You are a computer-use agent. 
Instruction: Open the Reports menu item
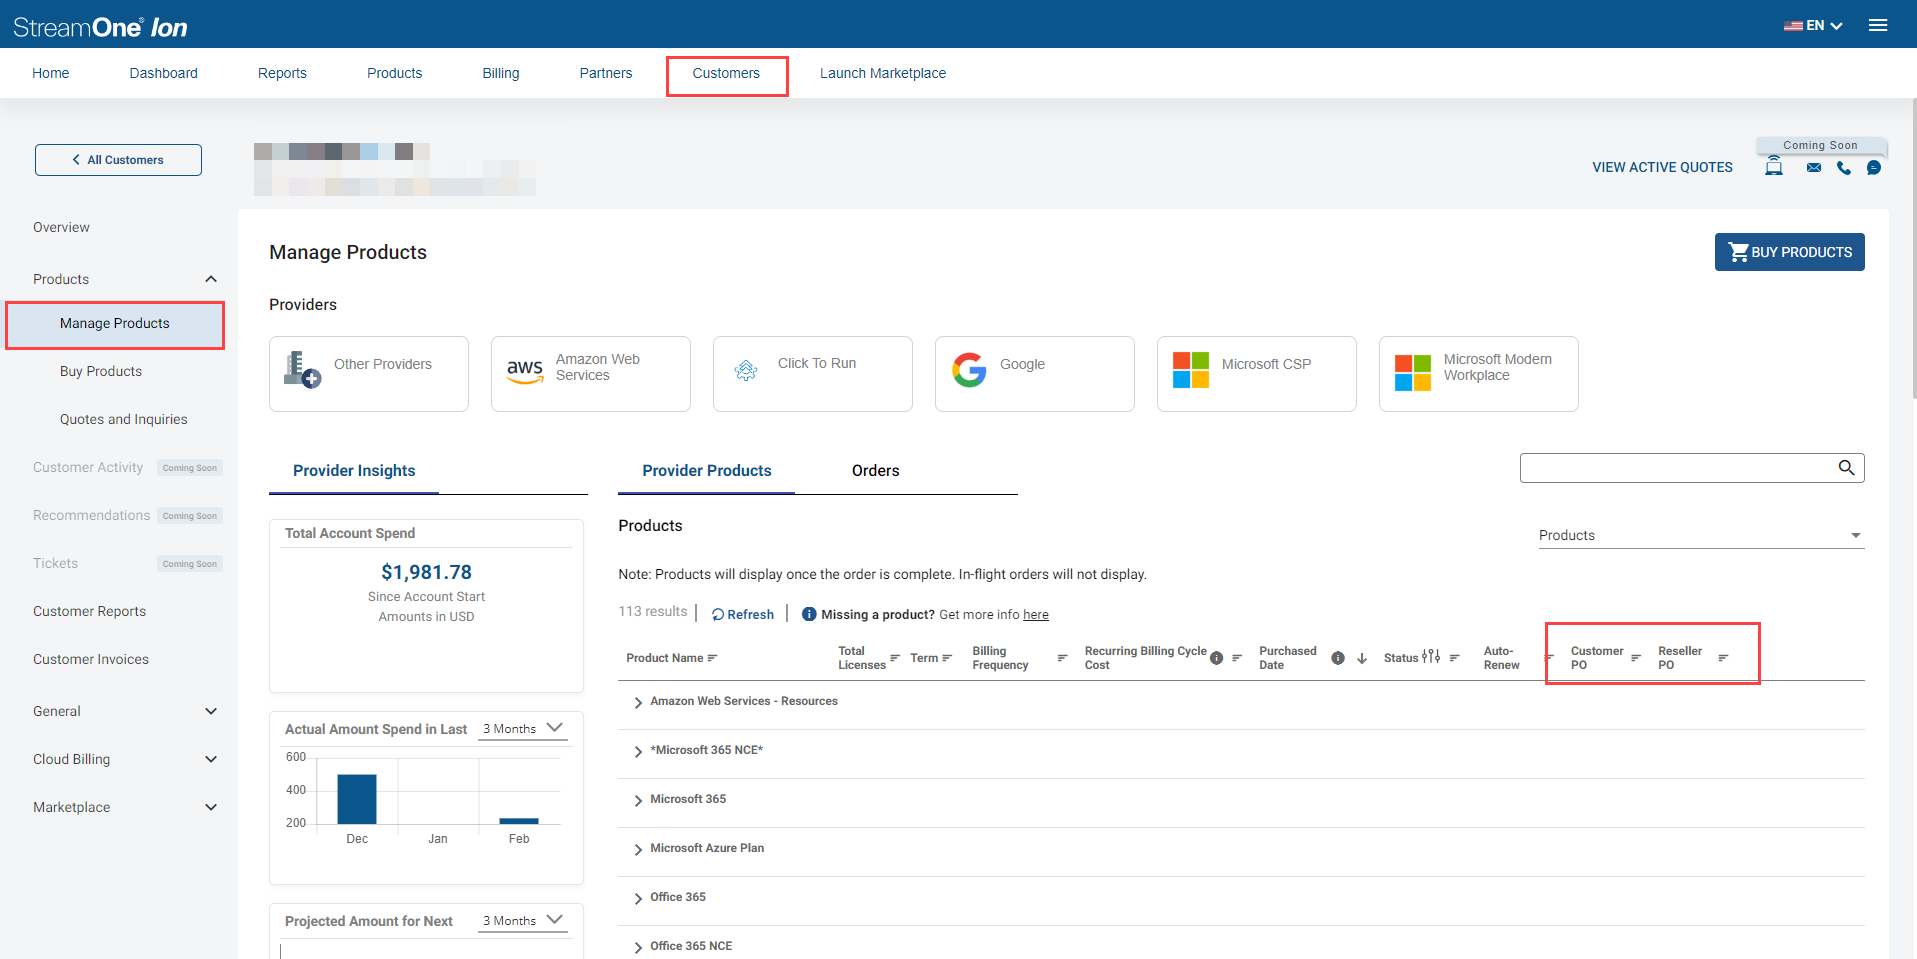coord(282,73)
